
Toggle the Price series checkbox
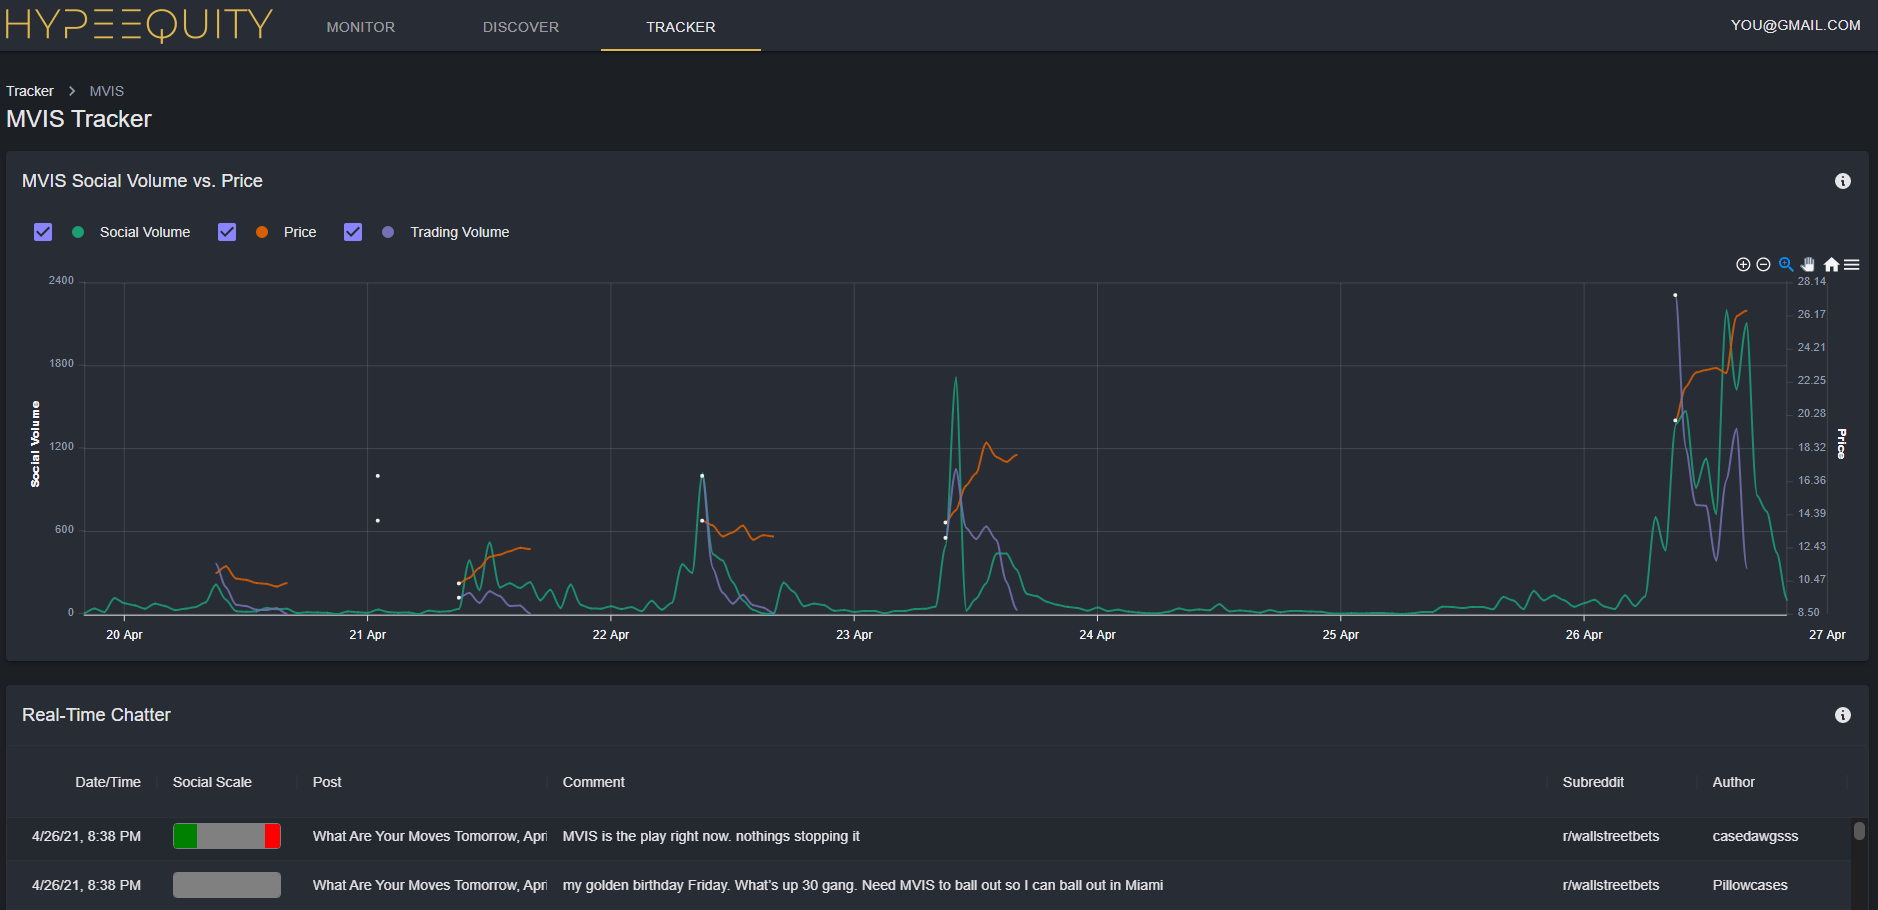(227, 232)
